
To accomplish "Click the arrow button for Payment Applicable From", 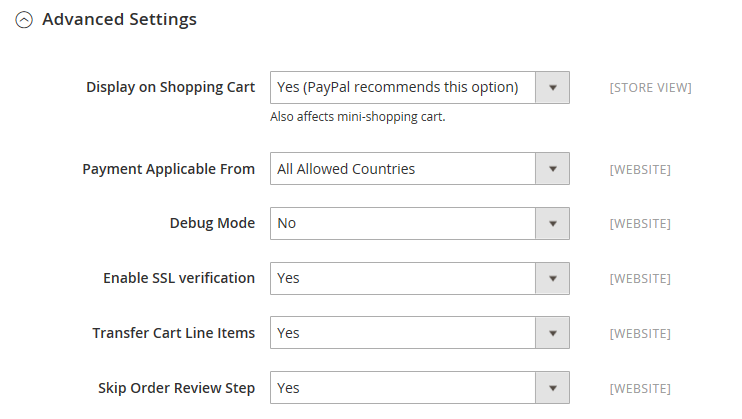I will click(x=552, y=169).
